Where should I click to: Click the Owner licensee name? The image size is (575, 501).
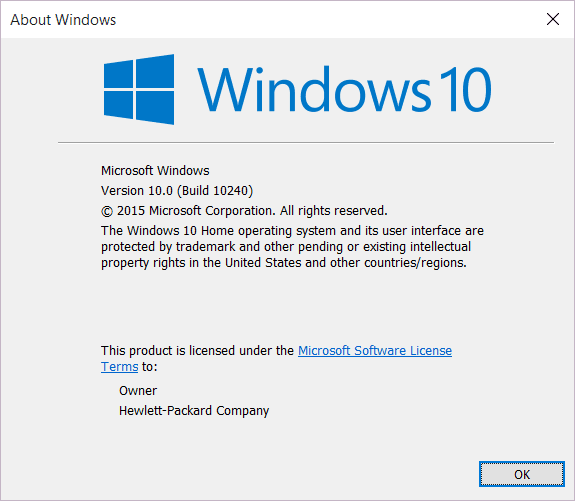[x=138, y=391]
